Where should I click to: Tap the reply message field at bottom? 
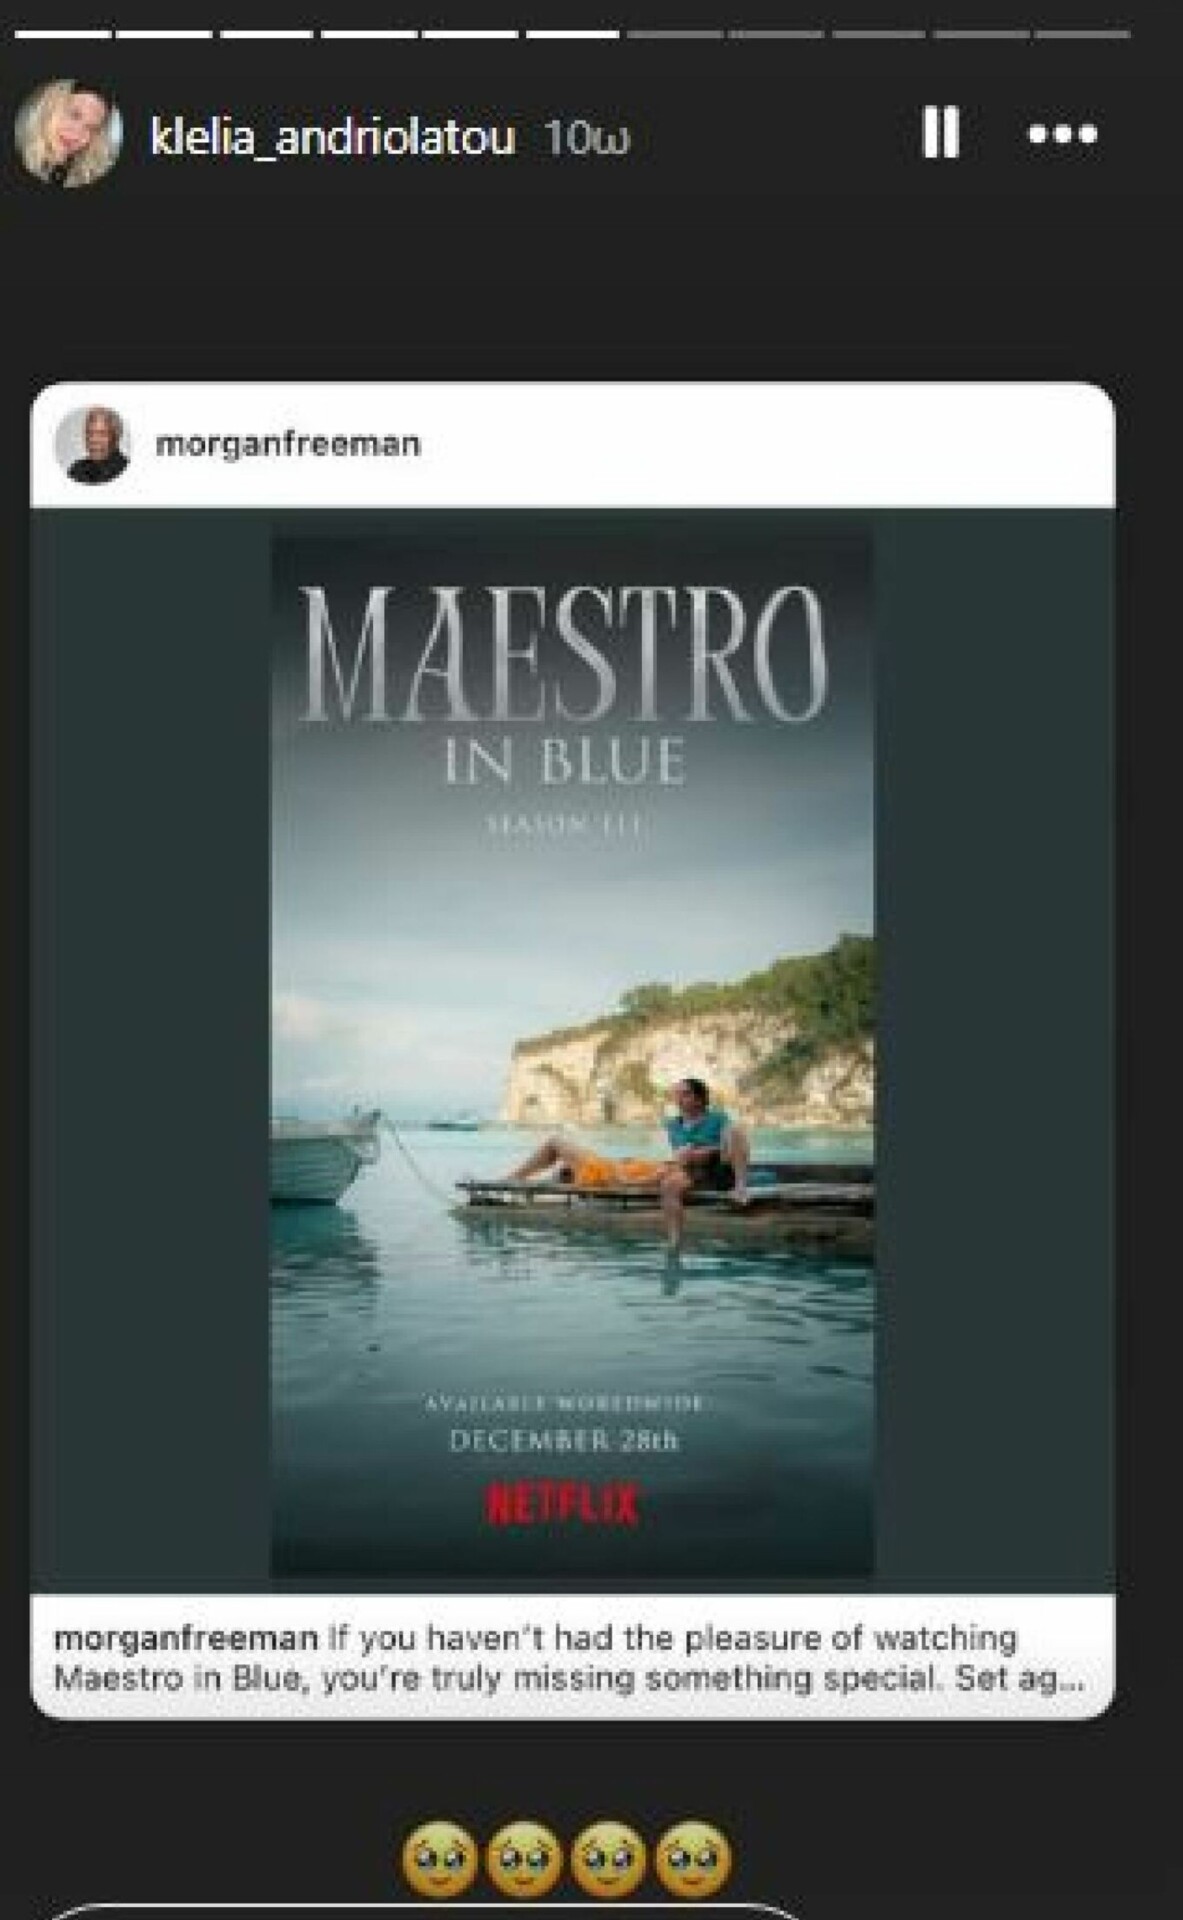425,1911
